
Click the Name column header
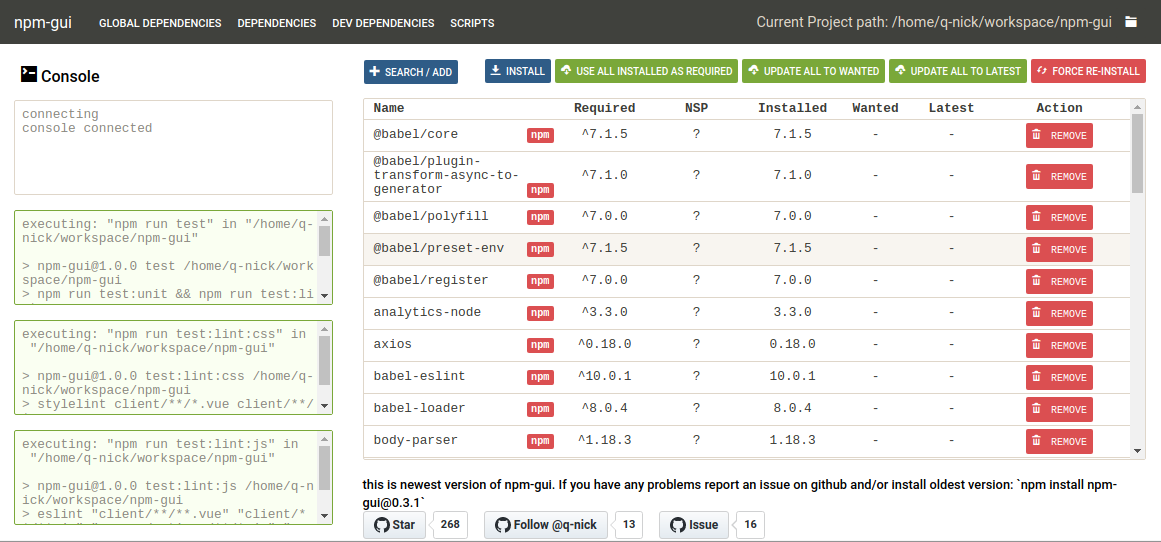389,108
